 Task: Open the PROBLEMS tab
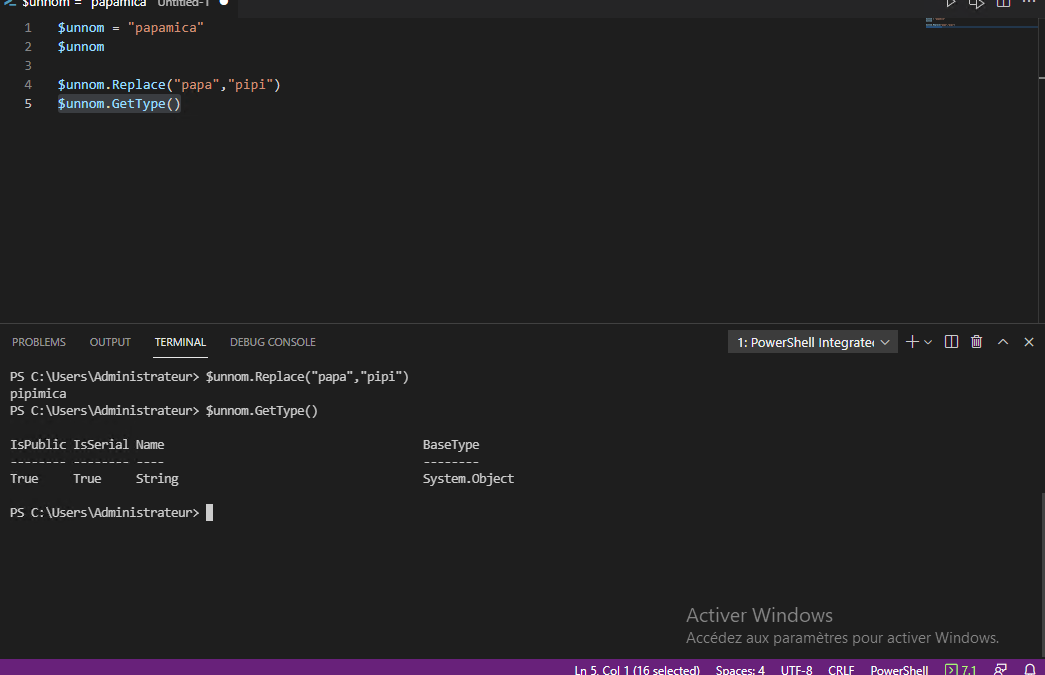38,341
